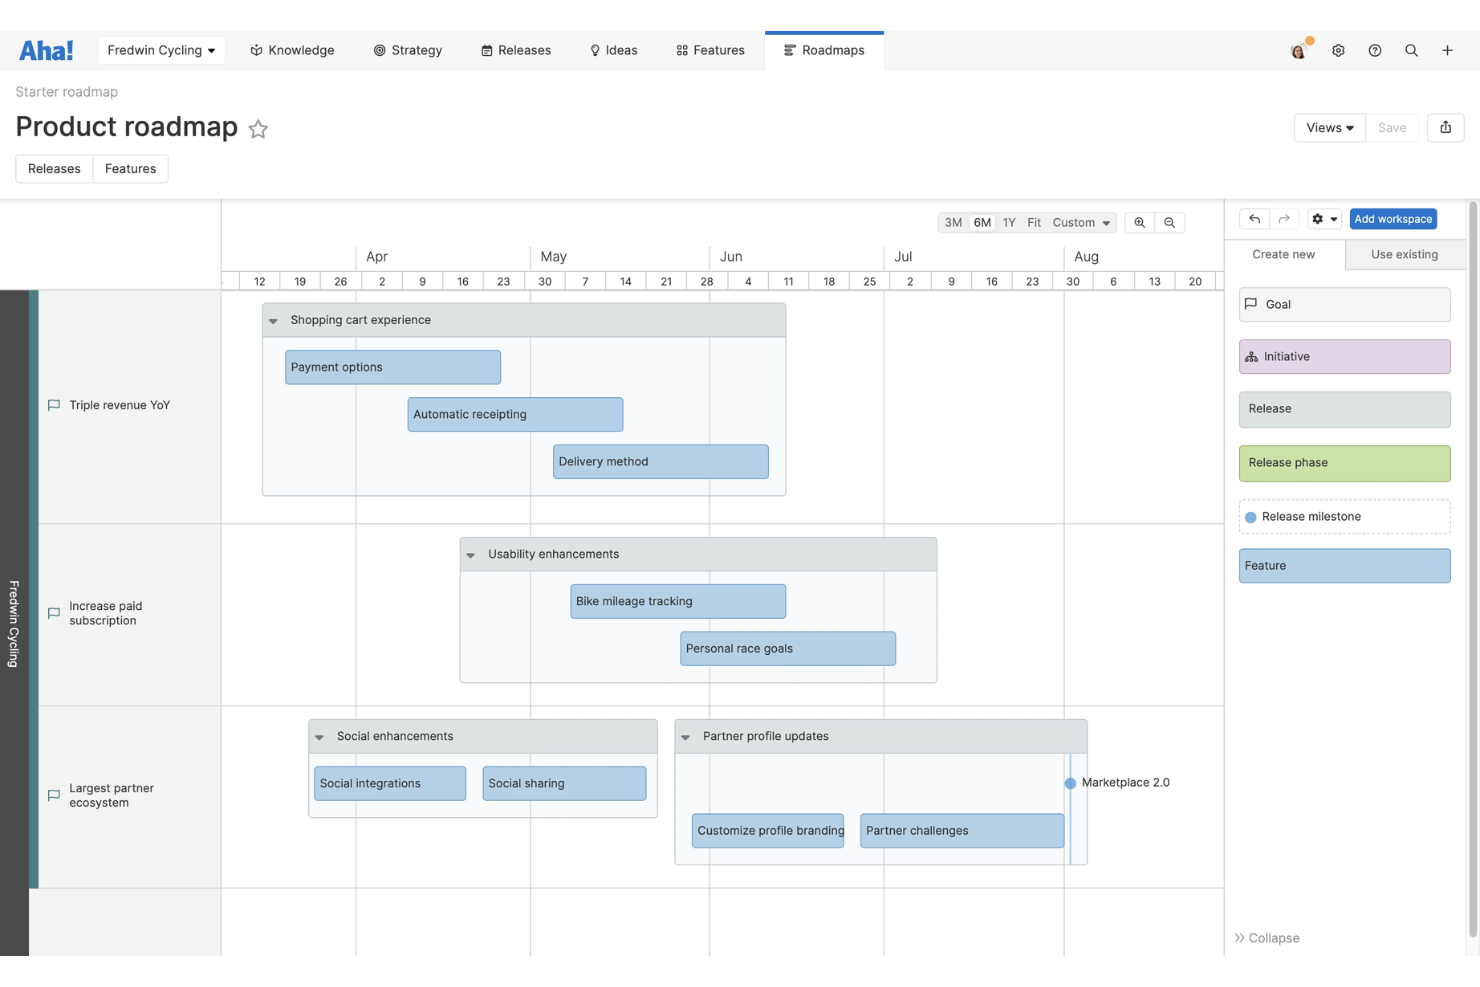The image size is (1480, 987).
Task: Select the 3M timeframe option
Action: click(953, 223)
